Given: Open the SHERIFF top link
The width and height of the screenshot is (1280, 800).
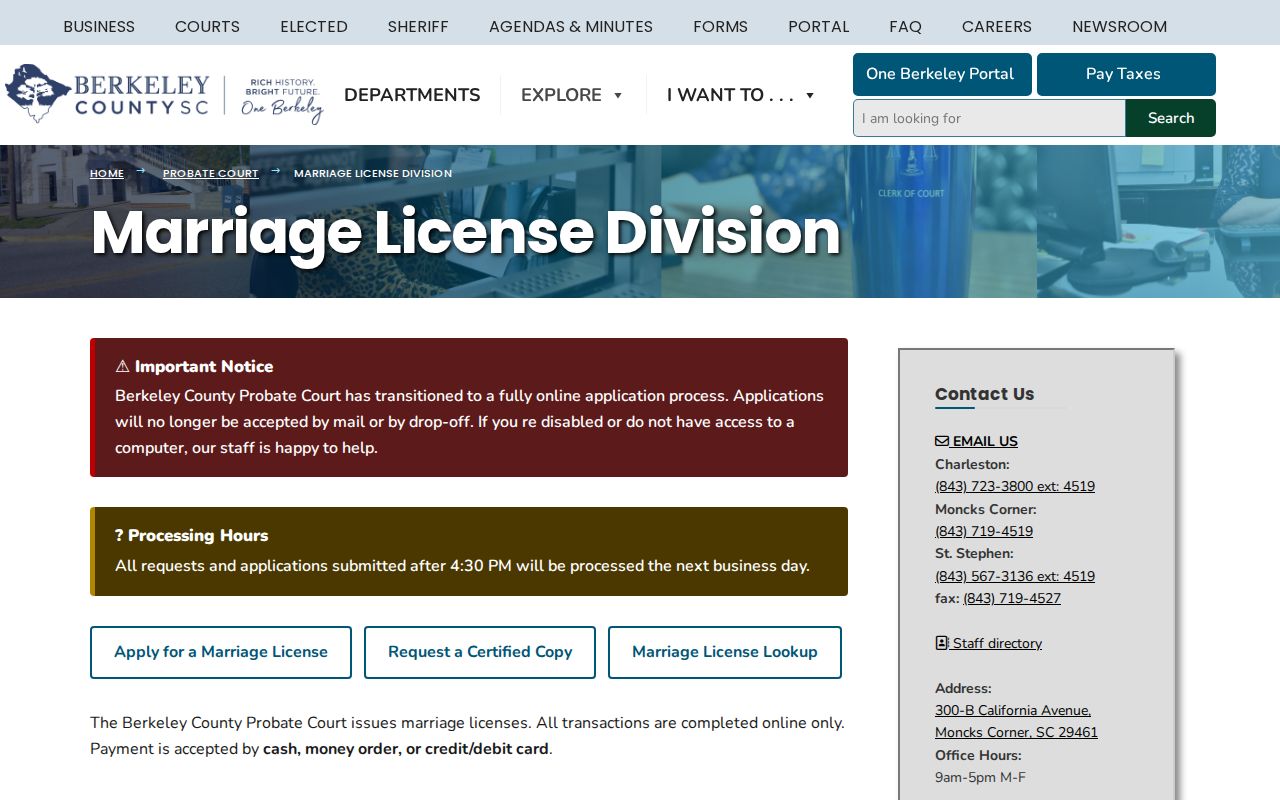Looking at the screenshot, I should click(418, 27).
